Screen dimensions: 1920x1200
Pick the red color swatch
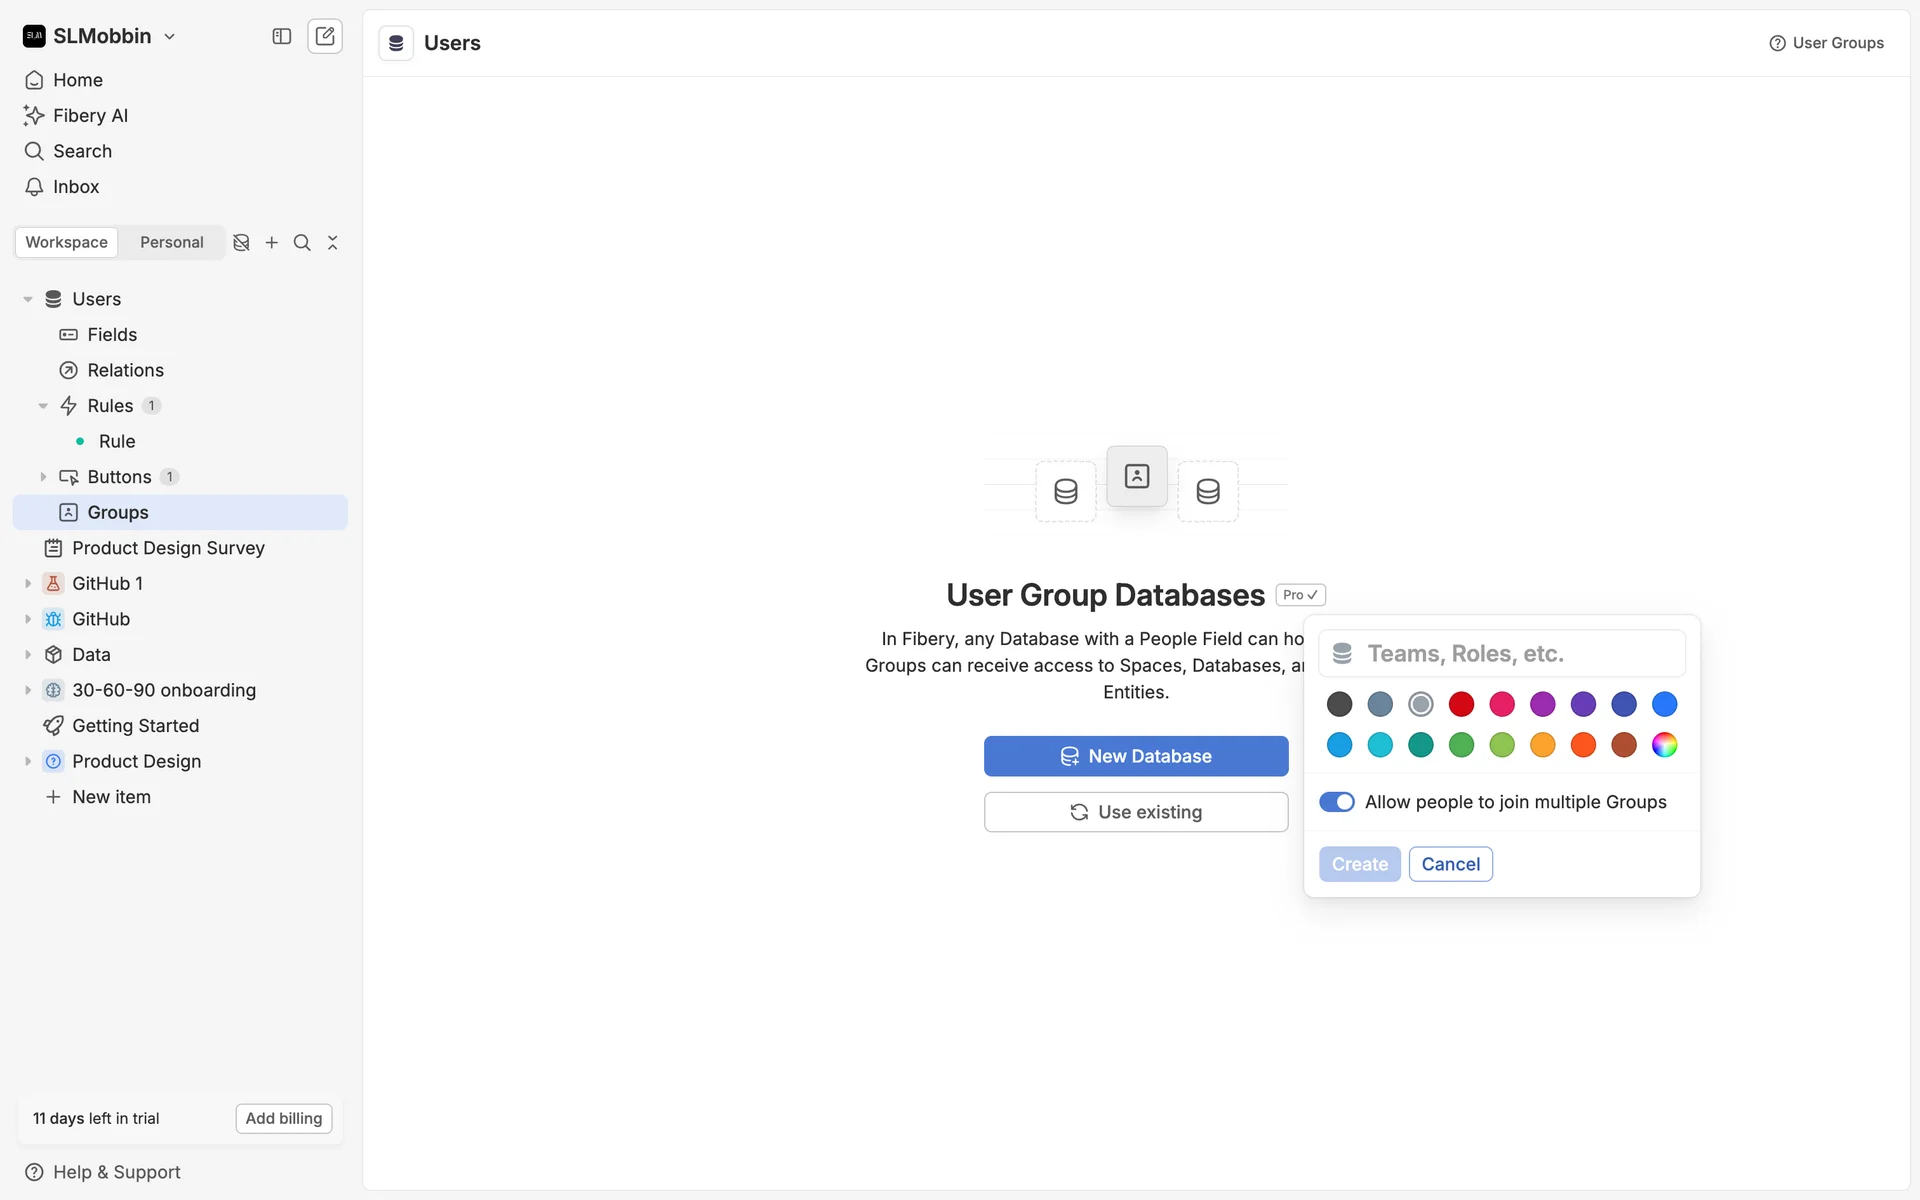coord(1461,704)
